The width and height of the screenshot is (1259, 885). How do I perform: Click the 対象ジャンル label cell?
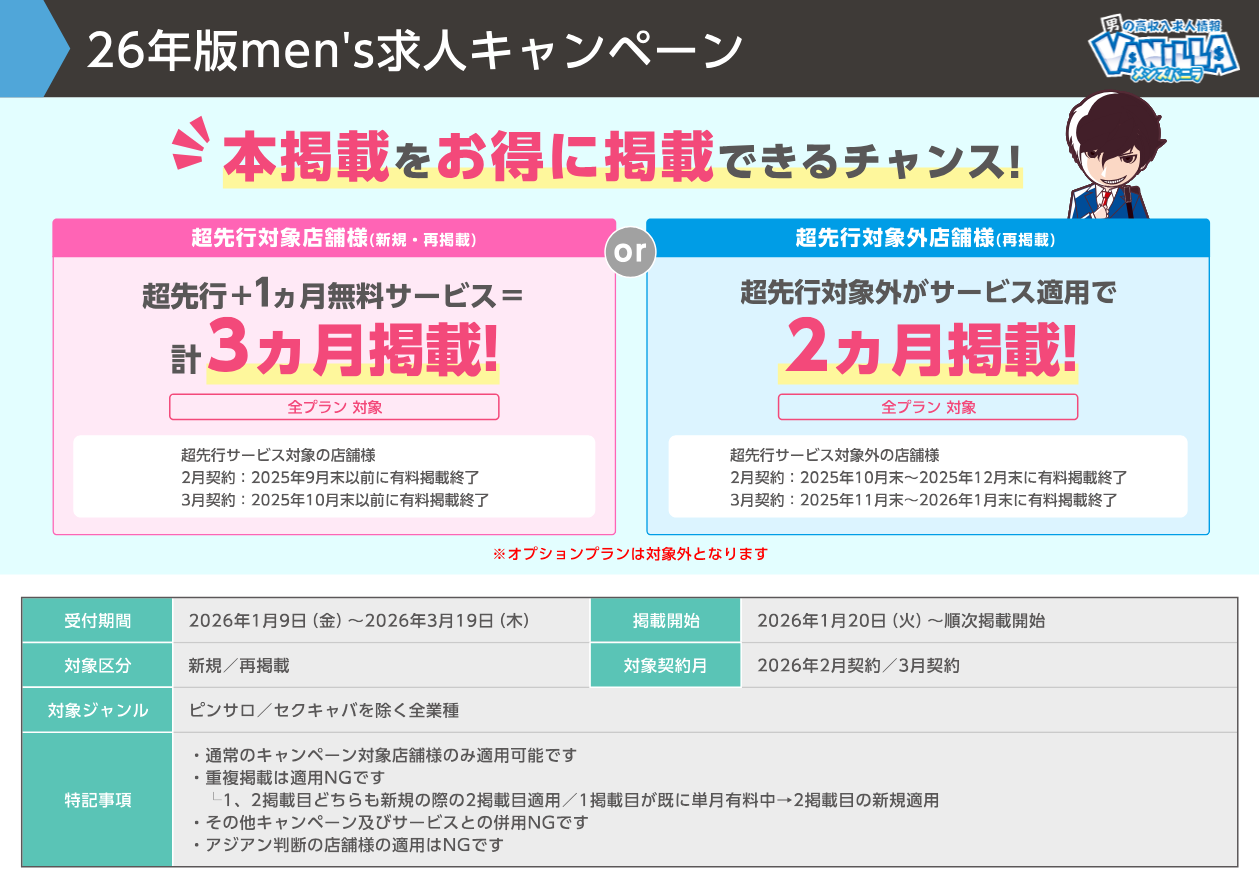click(97, 710)
